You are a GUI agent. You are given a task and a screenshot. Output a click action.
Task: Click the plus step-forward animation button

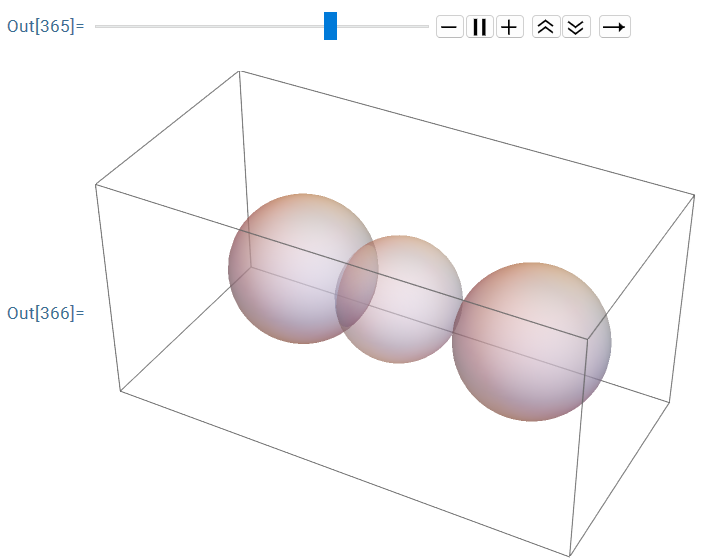click(x=510, y=27)
